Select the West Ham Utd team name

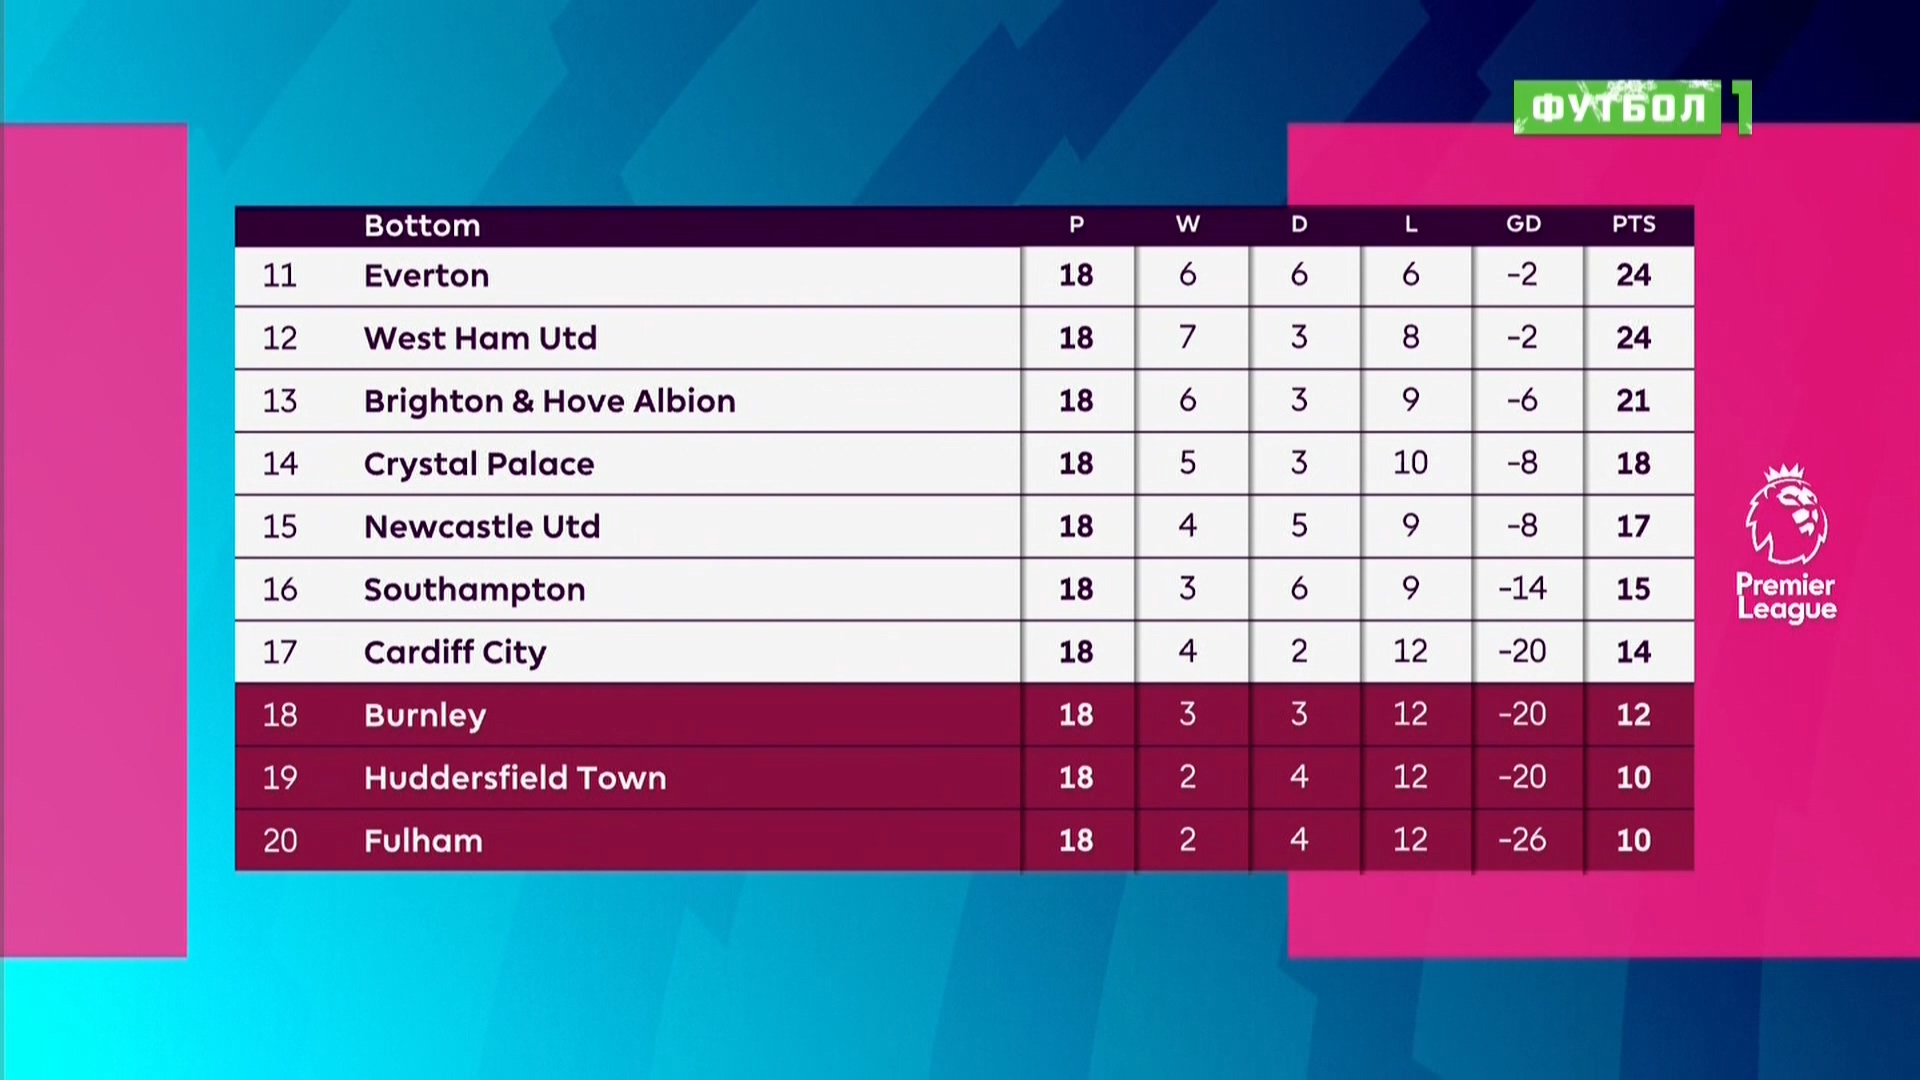[480, 338]
